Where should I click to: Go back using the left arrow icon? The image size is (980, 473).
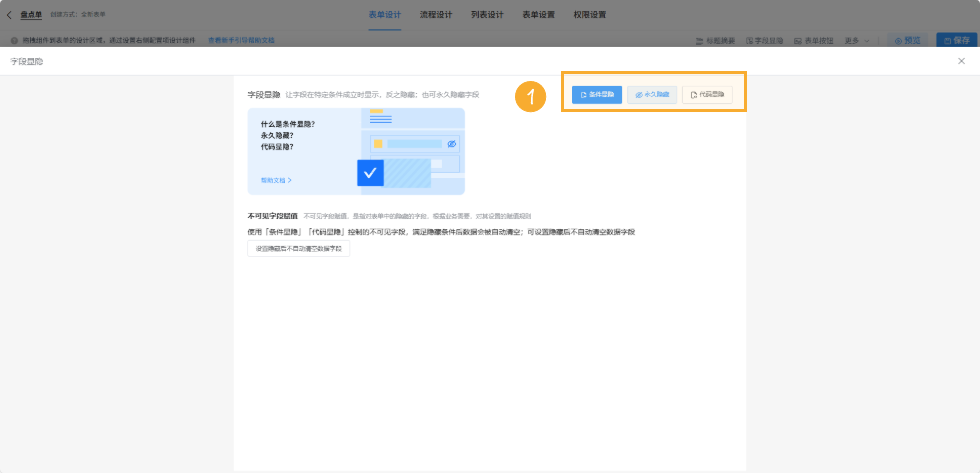(9, 14)
